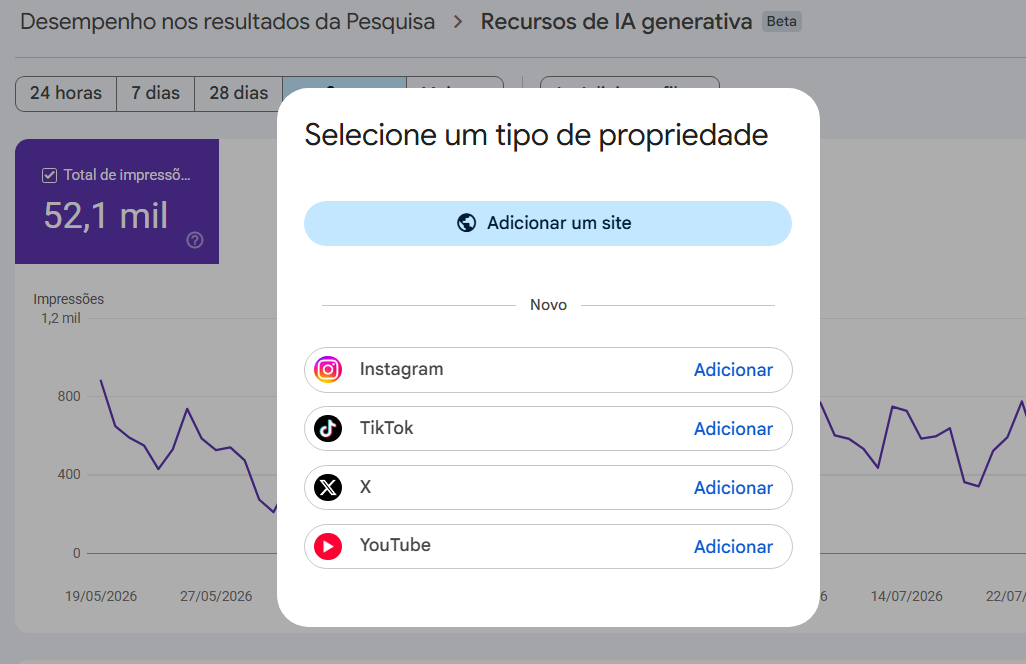The width and height of the screenshot is (1026, 664).
Task: Click Adicionar link for X
Action: [733, 488]
